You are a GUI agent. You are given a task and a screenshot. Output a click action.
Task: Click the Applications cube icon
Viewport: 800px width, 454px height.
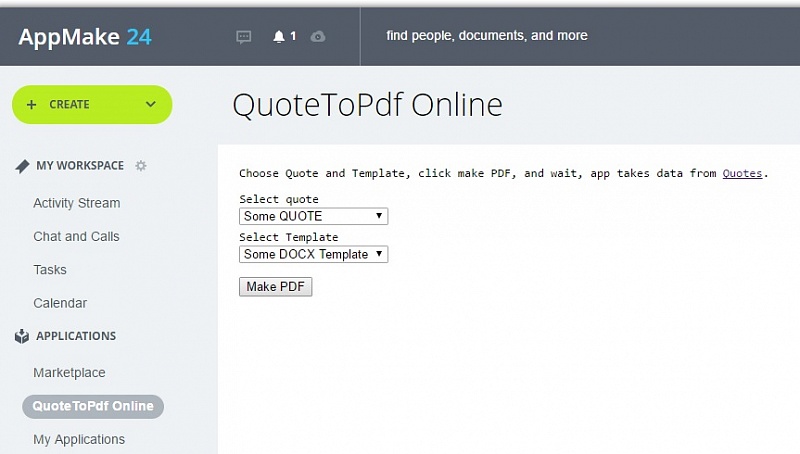[22, 336]
